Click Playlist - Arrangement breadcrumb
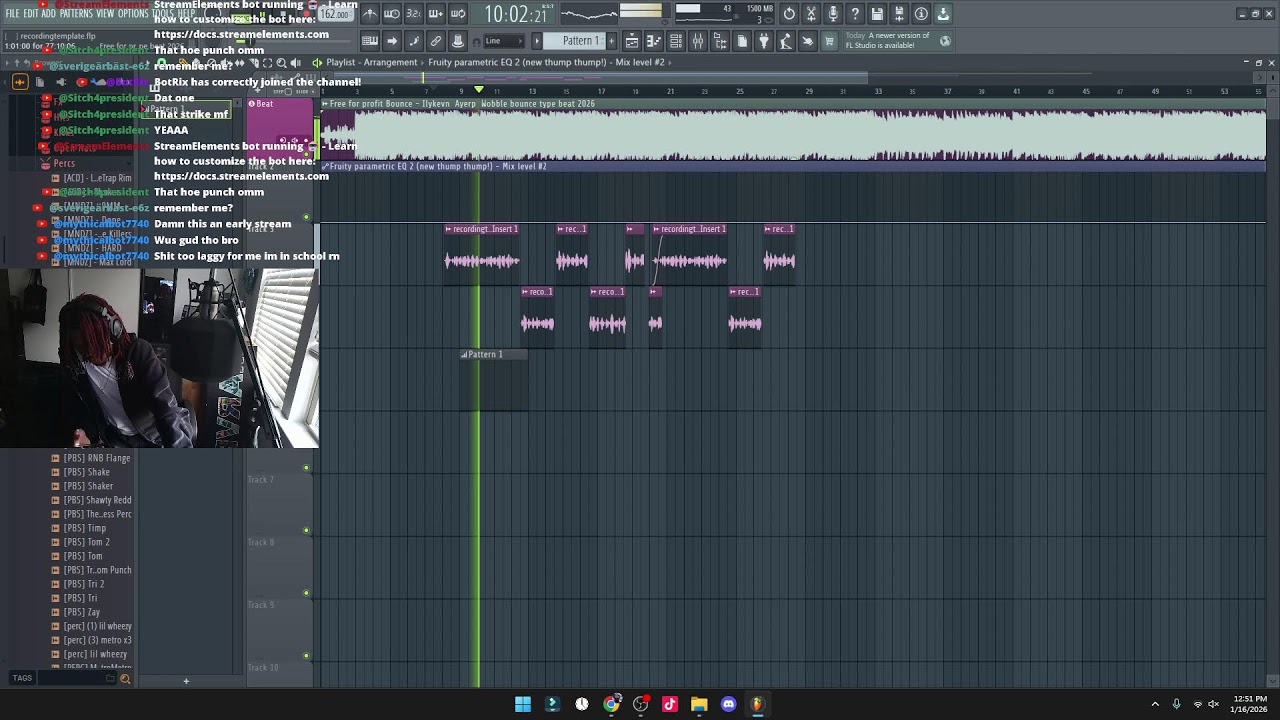The image size is (1280, 720). pyautogui.click(x=371, y=62)
